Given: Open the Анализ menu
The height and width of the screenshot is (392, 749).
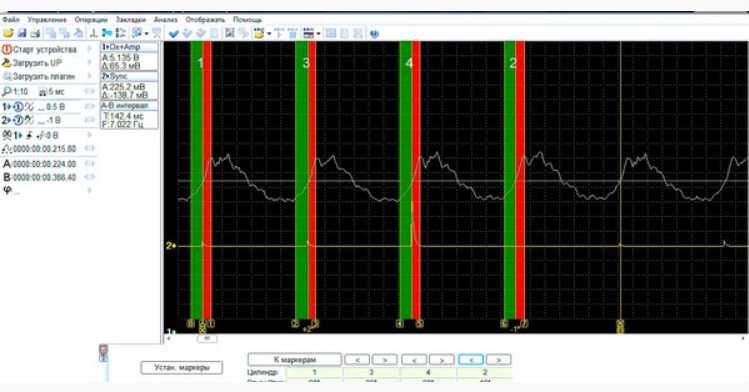Looking at the screenshot, I should coord(165,20).
